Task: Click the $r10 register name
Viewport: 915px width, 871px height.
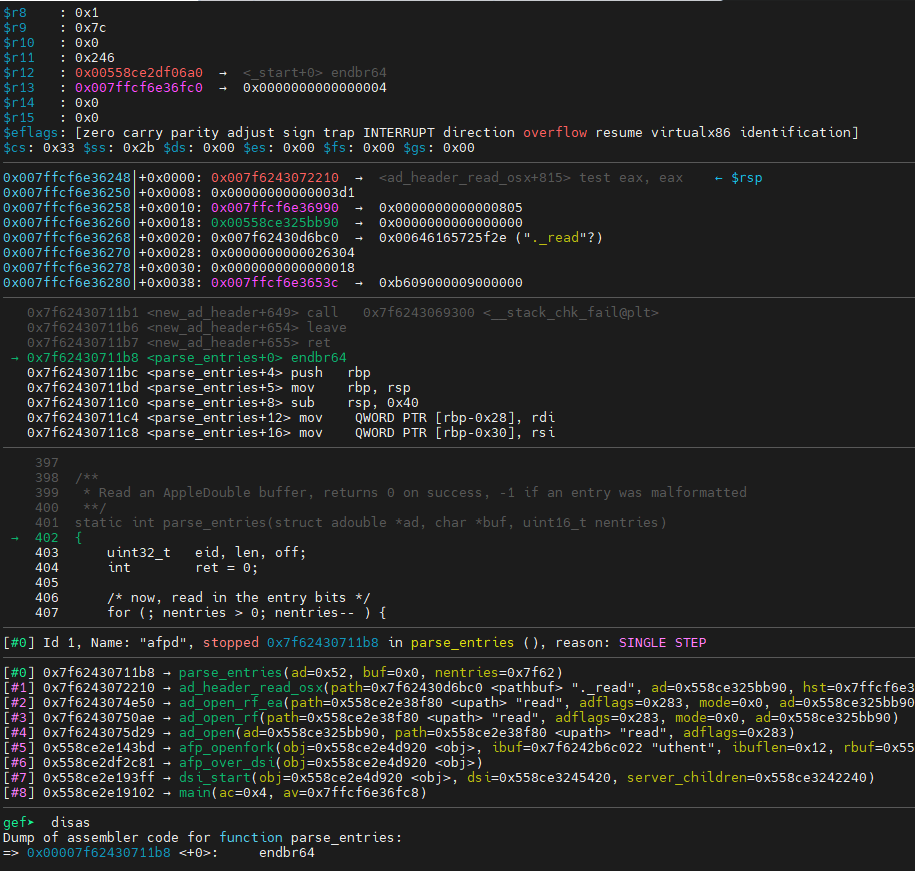Action: (x=19, y=43)
